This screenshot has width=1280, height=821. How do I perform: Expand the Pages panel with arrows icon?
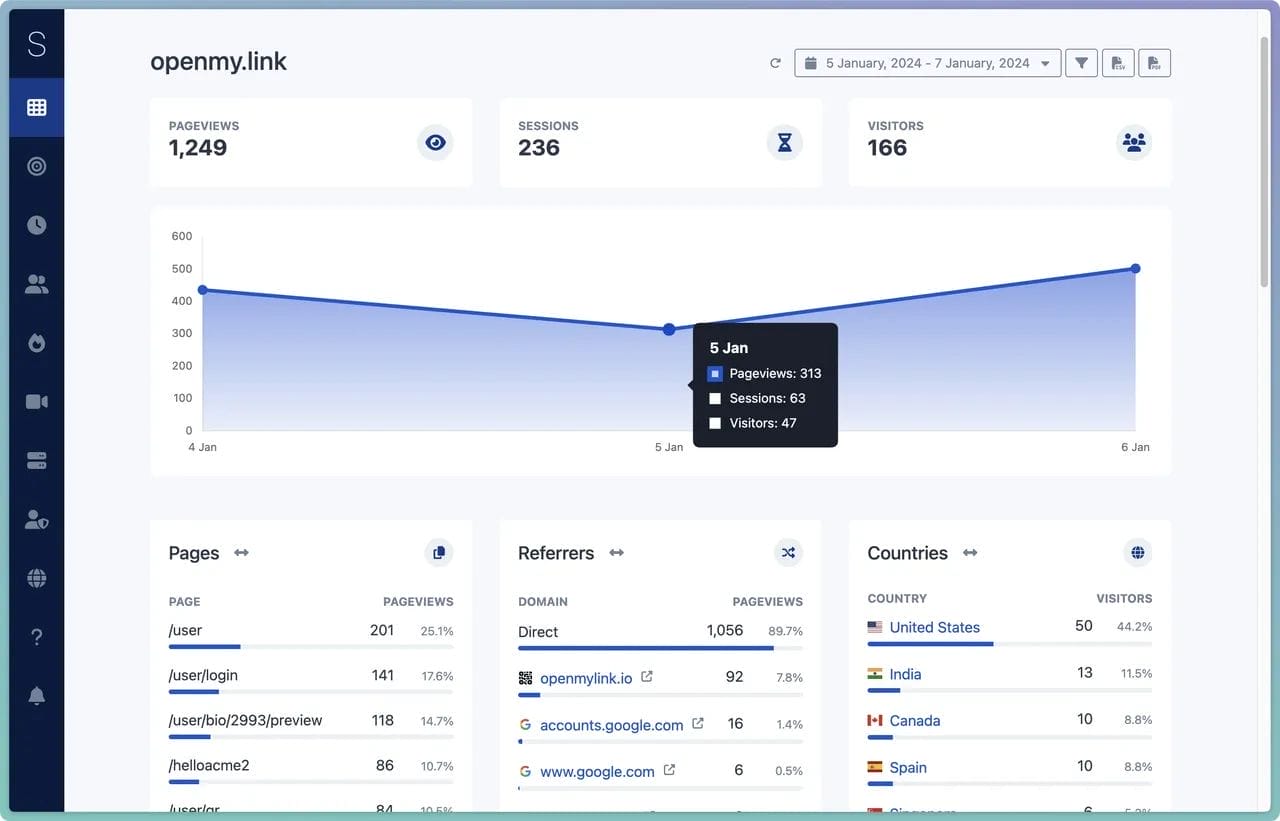[x=241, y=553]
